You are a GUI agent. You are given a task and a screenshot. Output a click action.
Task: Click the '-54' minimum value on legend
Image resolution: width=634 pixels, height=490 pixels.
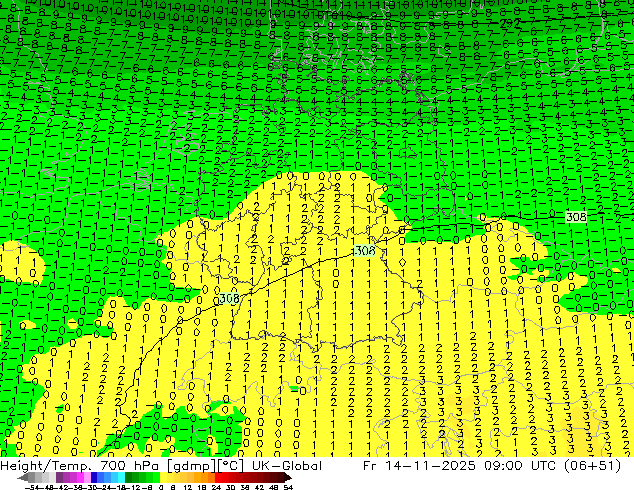32,487
